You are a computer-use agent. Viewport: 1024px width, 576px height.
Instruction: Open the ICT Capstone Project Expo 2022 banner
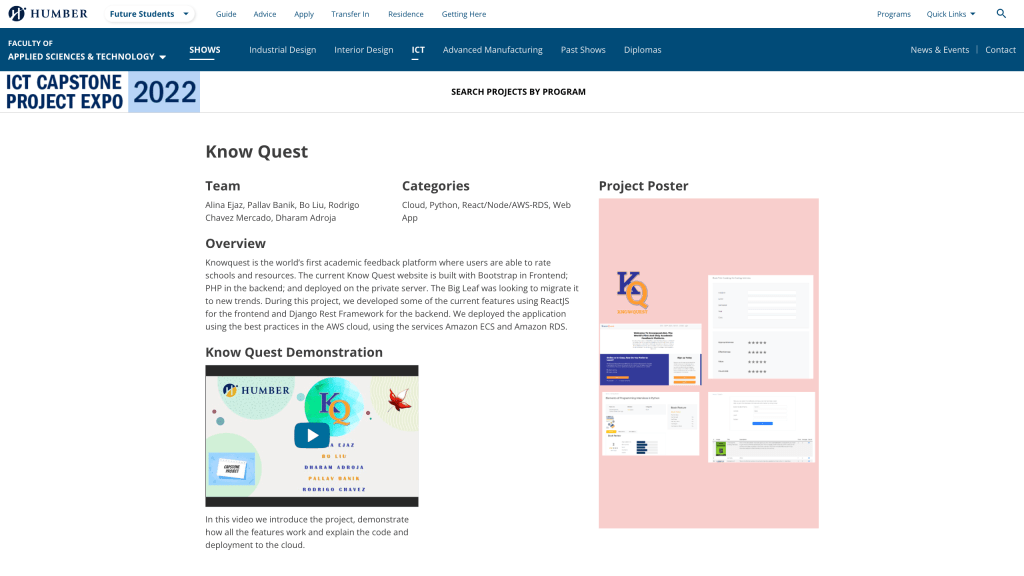click(x=100, y=92)
